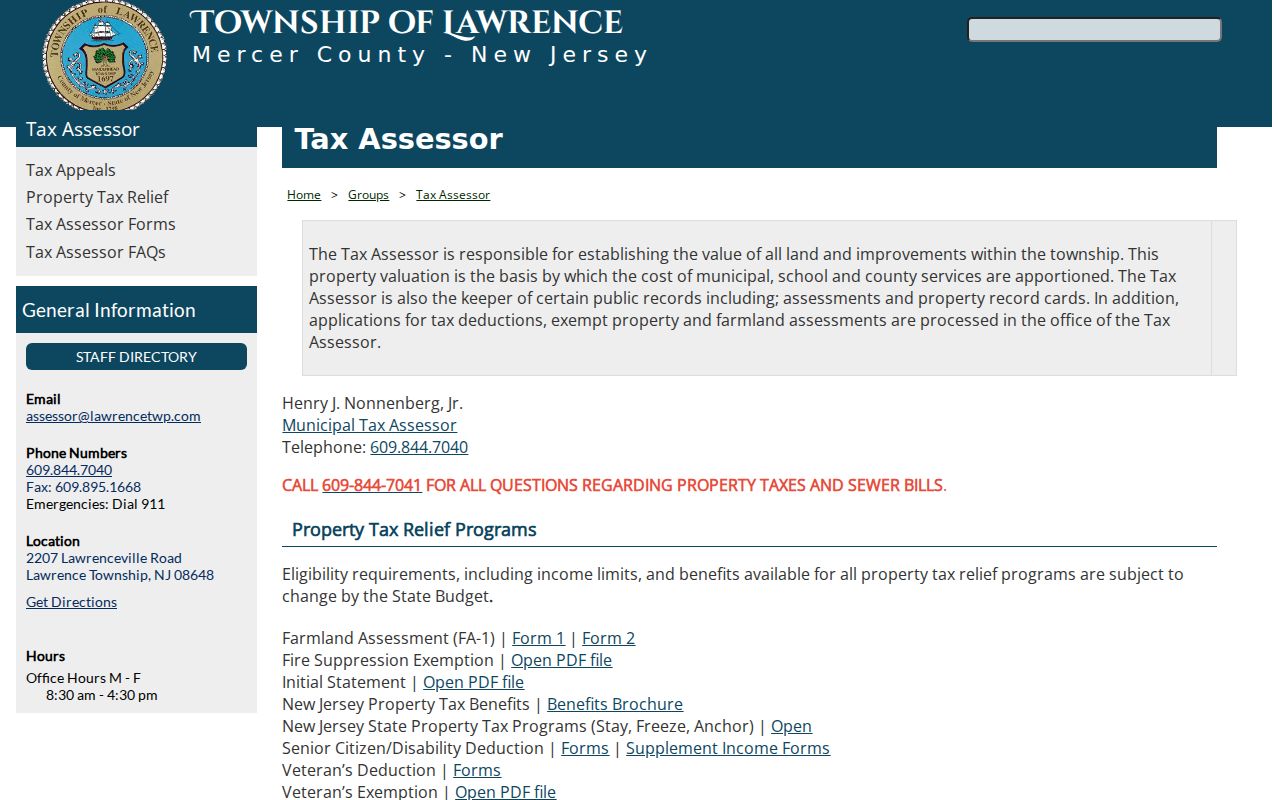Open Tax Assessor FAQs in the sidebar
1280x800 pixels.
pos(96,252)
